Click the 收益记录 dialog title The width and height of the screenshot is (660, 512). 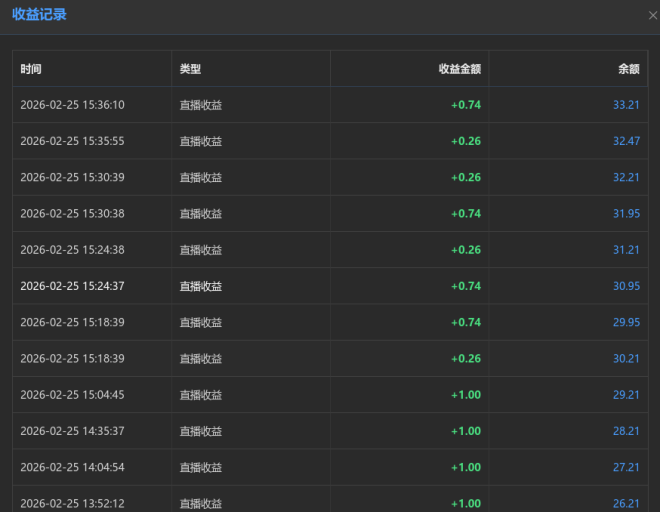pyautogui.click(x=39, y=15)
